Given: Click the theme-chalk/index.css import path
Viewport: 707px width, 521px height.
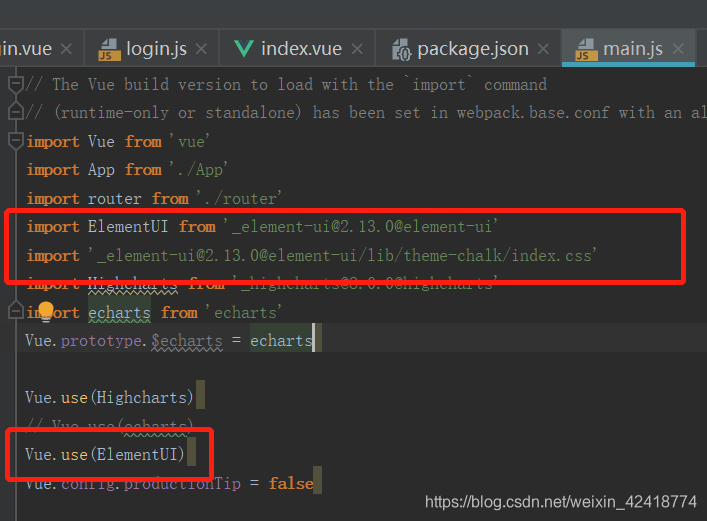Looking at the screenshot, I should [343, 256].
